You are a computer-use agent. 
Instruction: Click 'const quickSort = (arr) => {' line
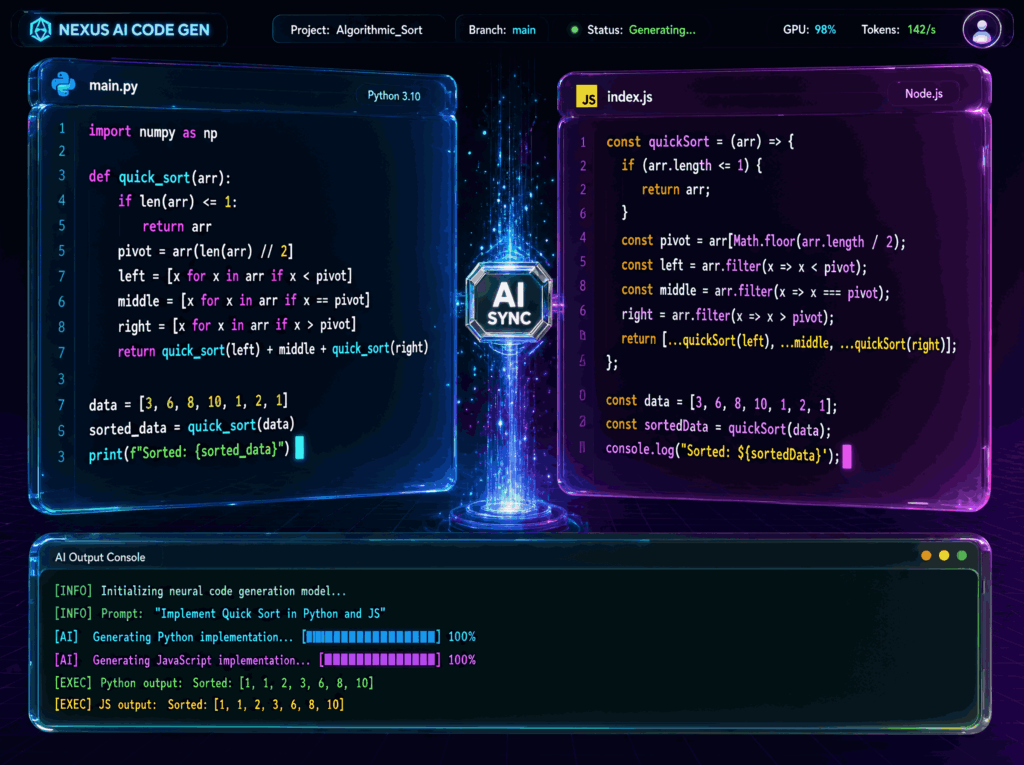point(700,142)
